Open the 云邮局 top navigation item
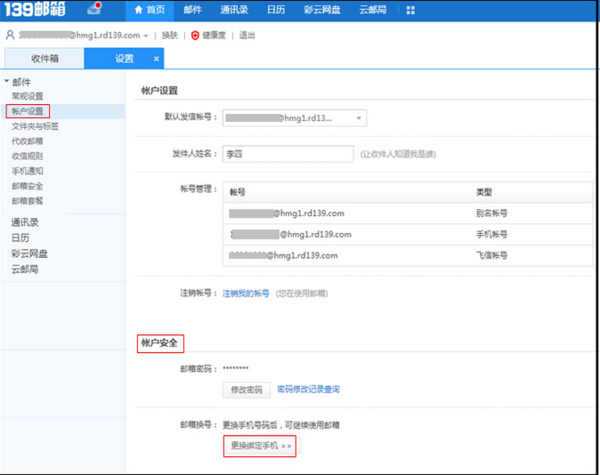The image size is (600, 475). [372, 10]
